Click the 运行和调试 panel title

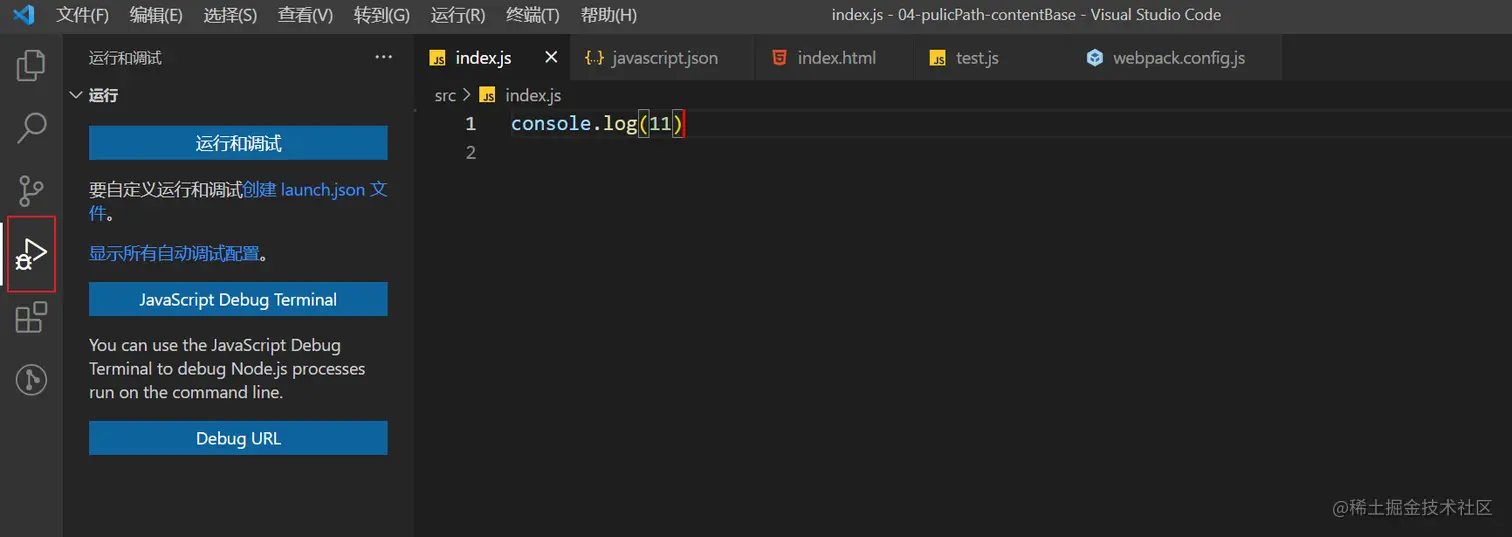[x=125, y=58]
